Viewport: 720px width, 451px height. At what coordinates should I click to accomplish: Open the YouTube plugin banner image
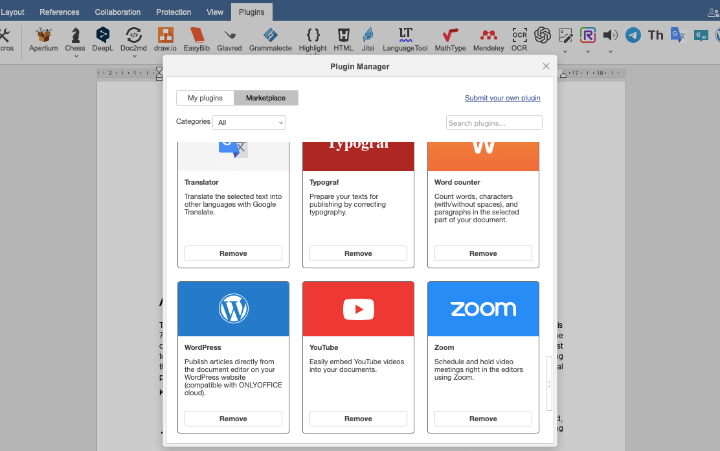click(x=358, y=309)
